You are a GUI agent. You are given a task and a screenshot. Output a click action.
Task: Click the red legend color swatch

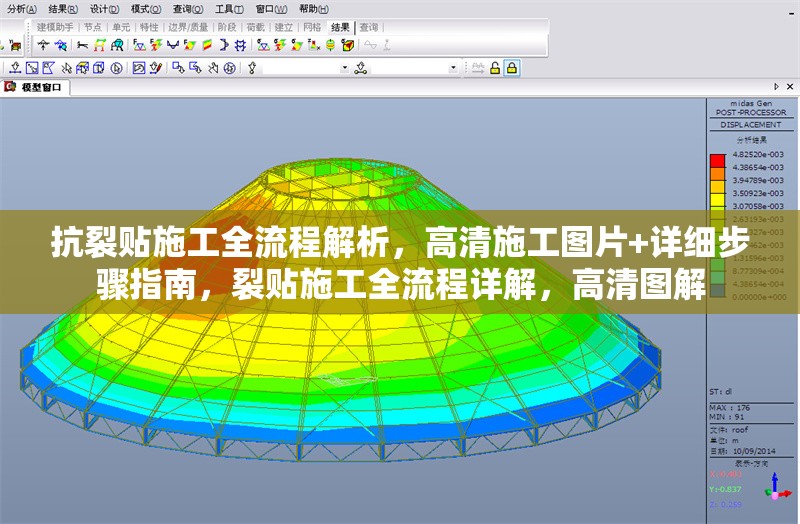(717, 160)
